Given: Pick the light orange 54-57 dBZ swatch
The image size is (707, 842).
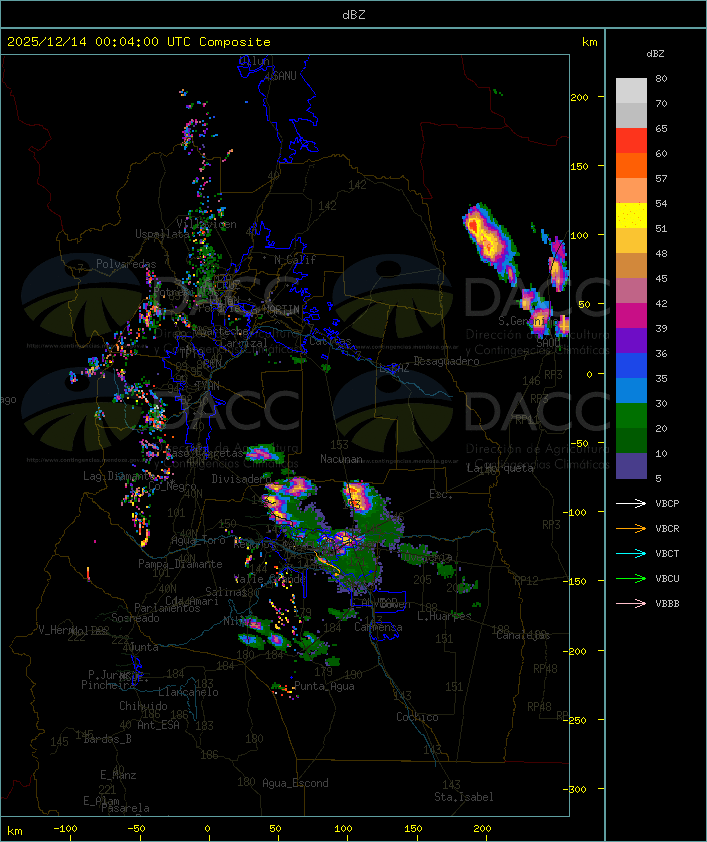Looking at the screenshot, I should click(x=631, y=191).
